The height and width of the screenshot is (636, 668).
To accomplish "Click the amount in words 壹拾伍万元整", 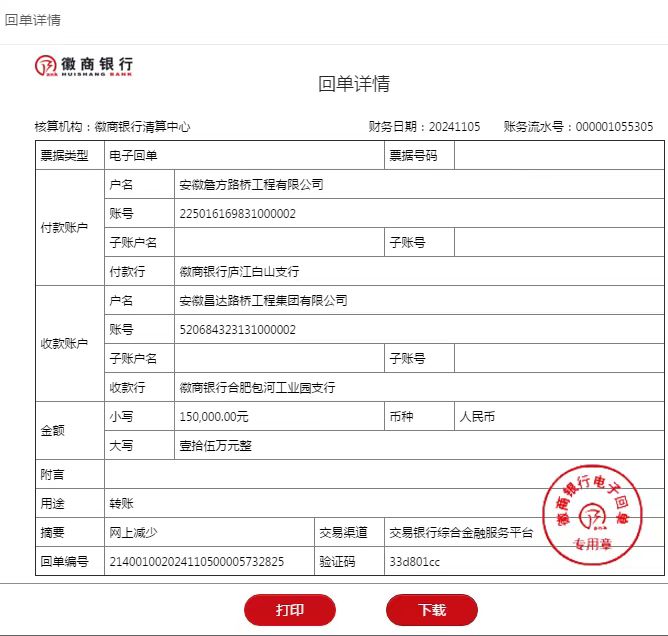I will 215,446.
